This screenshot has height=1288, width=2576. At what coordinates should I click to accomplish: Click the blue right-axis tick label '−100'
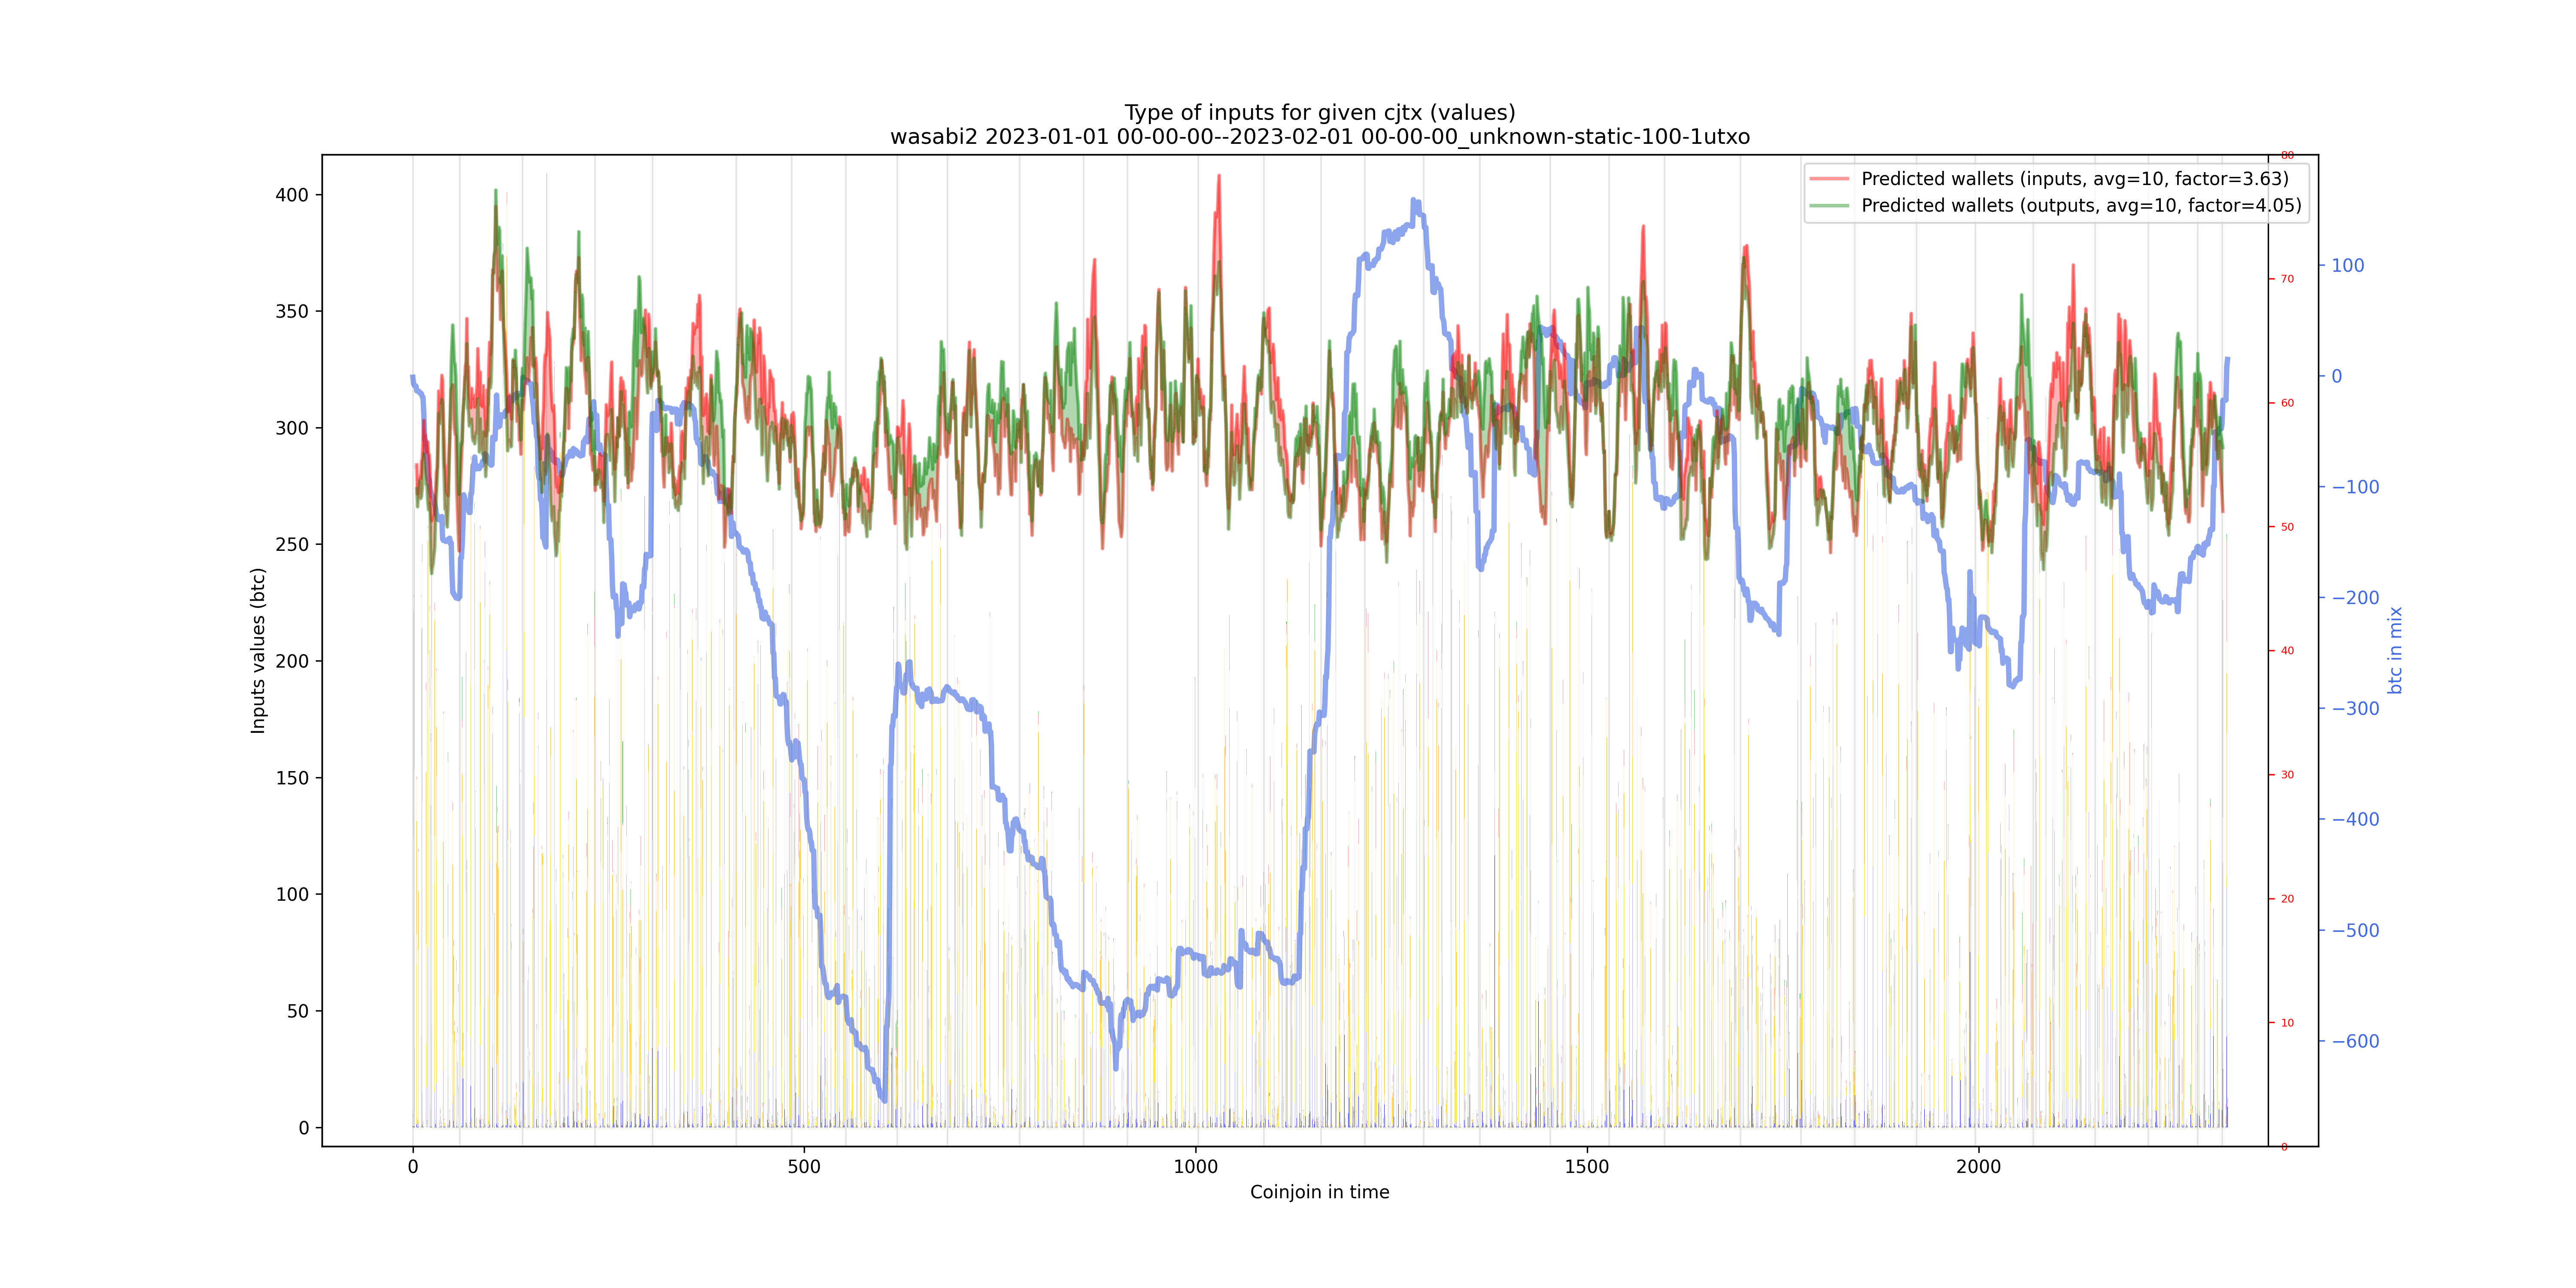pyautogui.click(x=2355, y=487)
